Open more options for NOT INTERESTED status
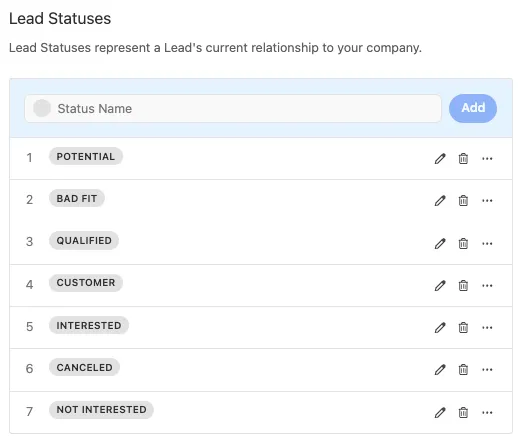 tap(487, 412)
